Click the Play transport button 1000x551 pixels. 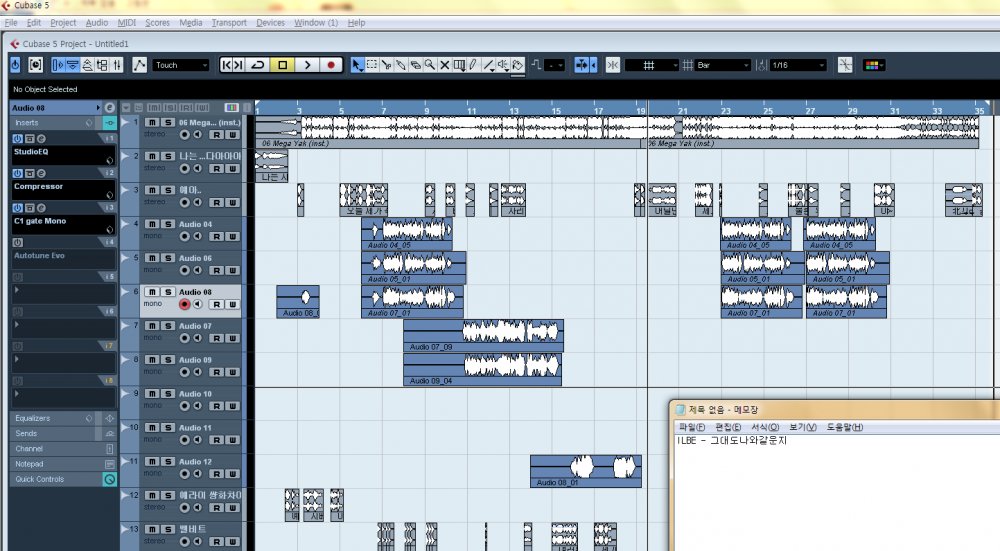point(307,65)
